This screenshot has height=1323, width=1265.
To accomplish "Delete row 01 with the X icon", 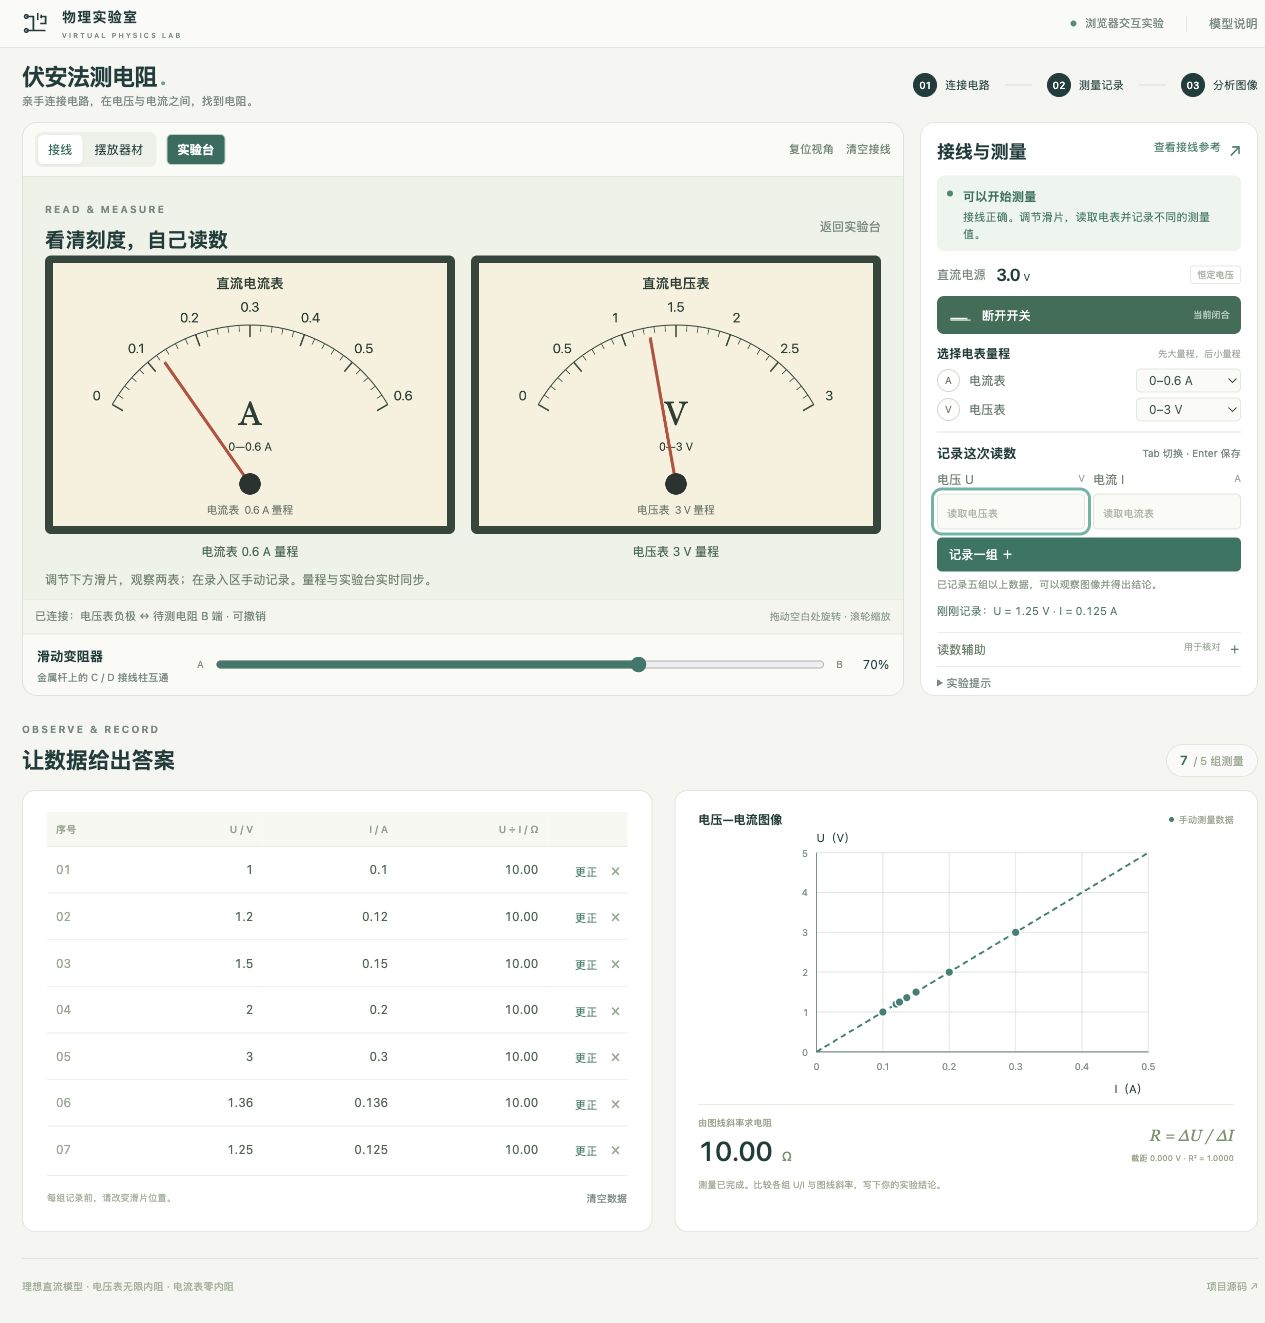I will (x=615, y=871).
